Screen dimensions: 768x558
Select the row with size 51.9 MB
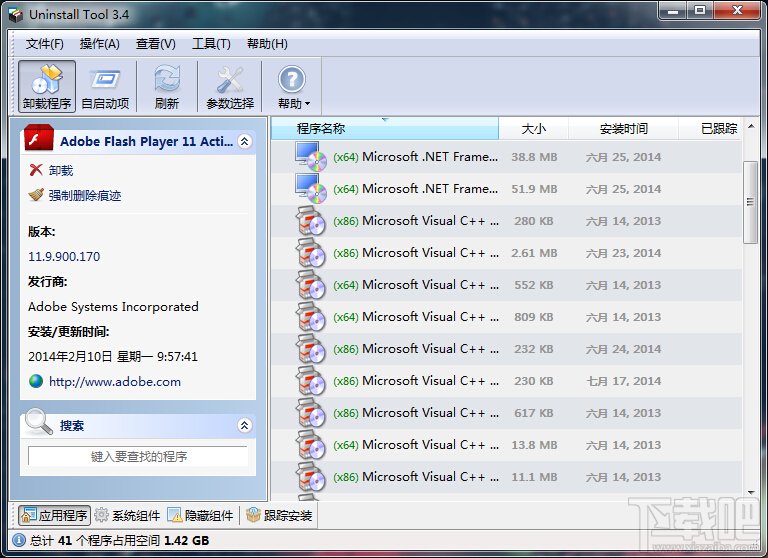coord(506,189)
